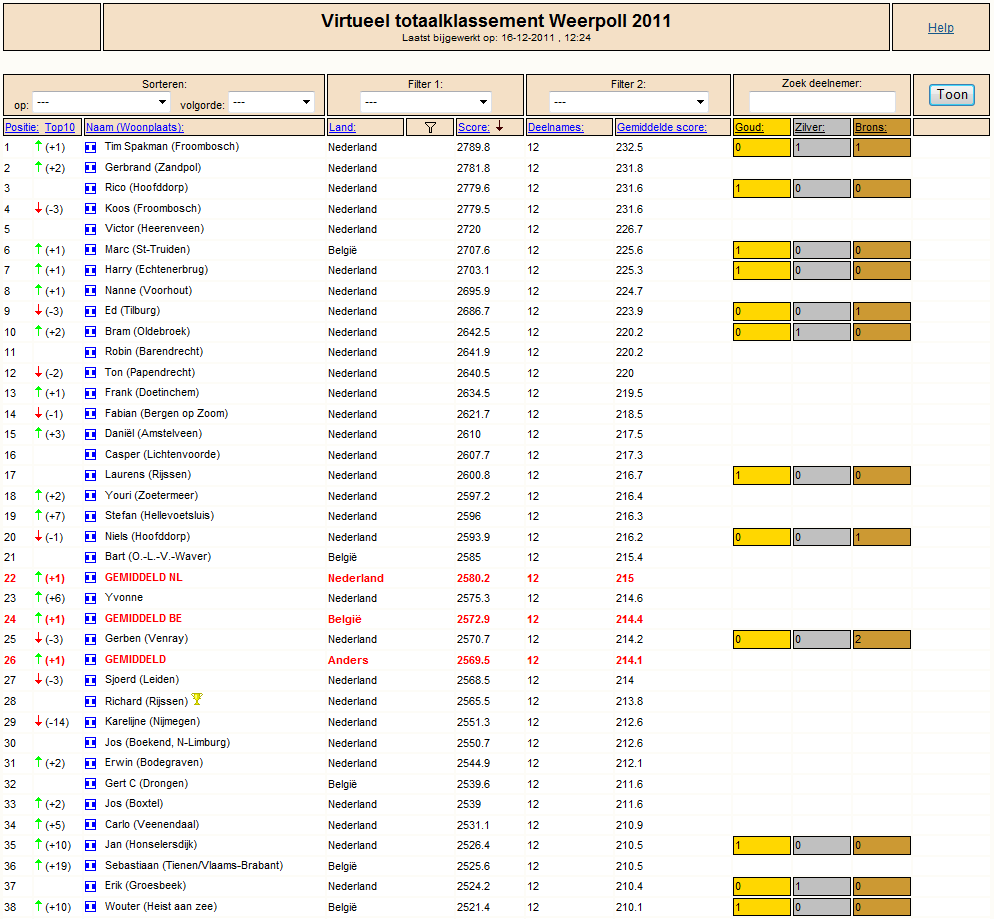Click the blue icon beside GEMIDDELD NL

pos(91,578)
